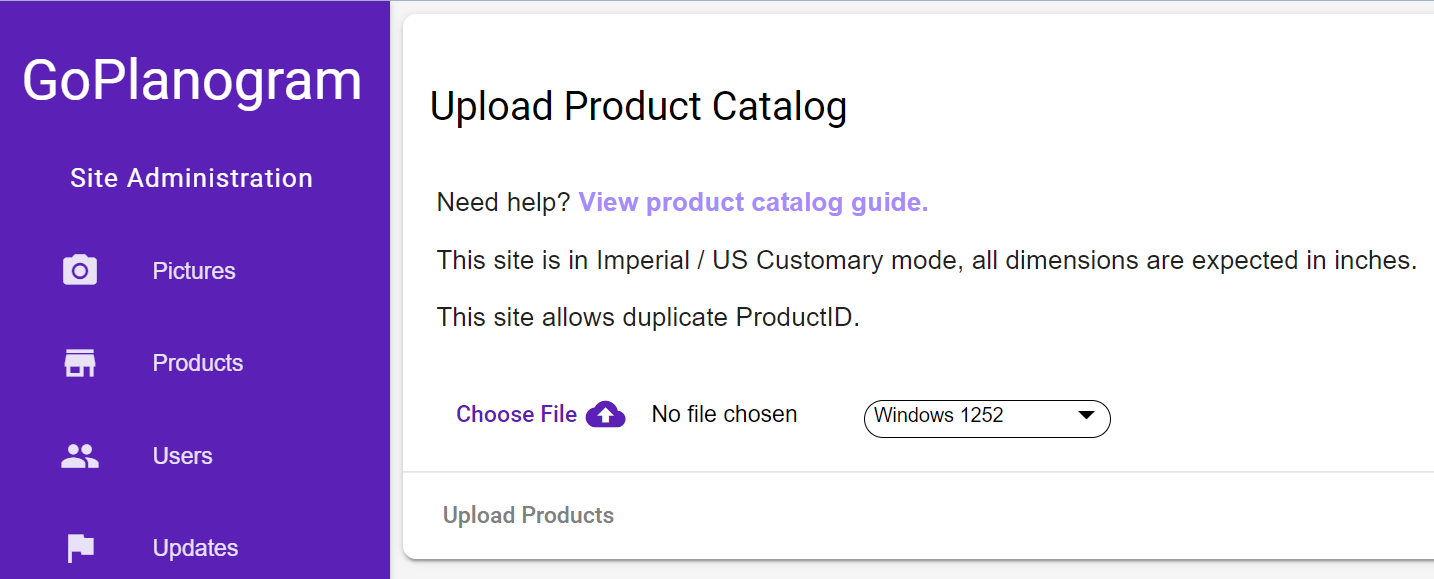Open the Pictures menu item
1434x579 pixels.
click(x=194, y=271)
